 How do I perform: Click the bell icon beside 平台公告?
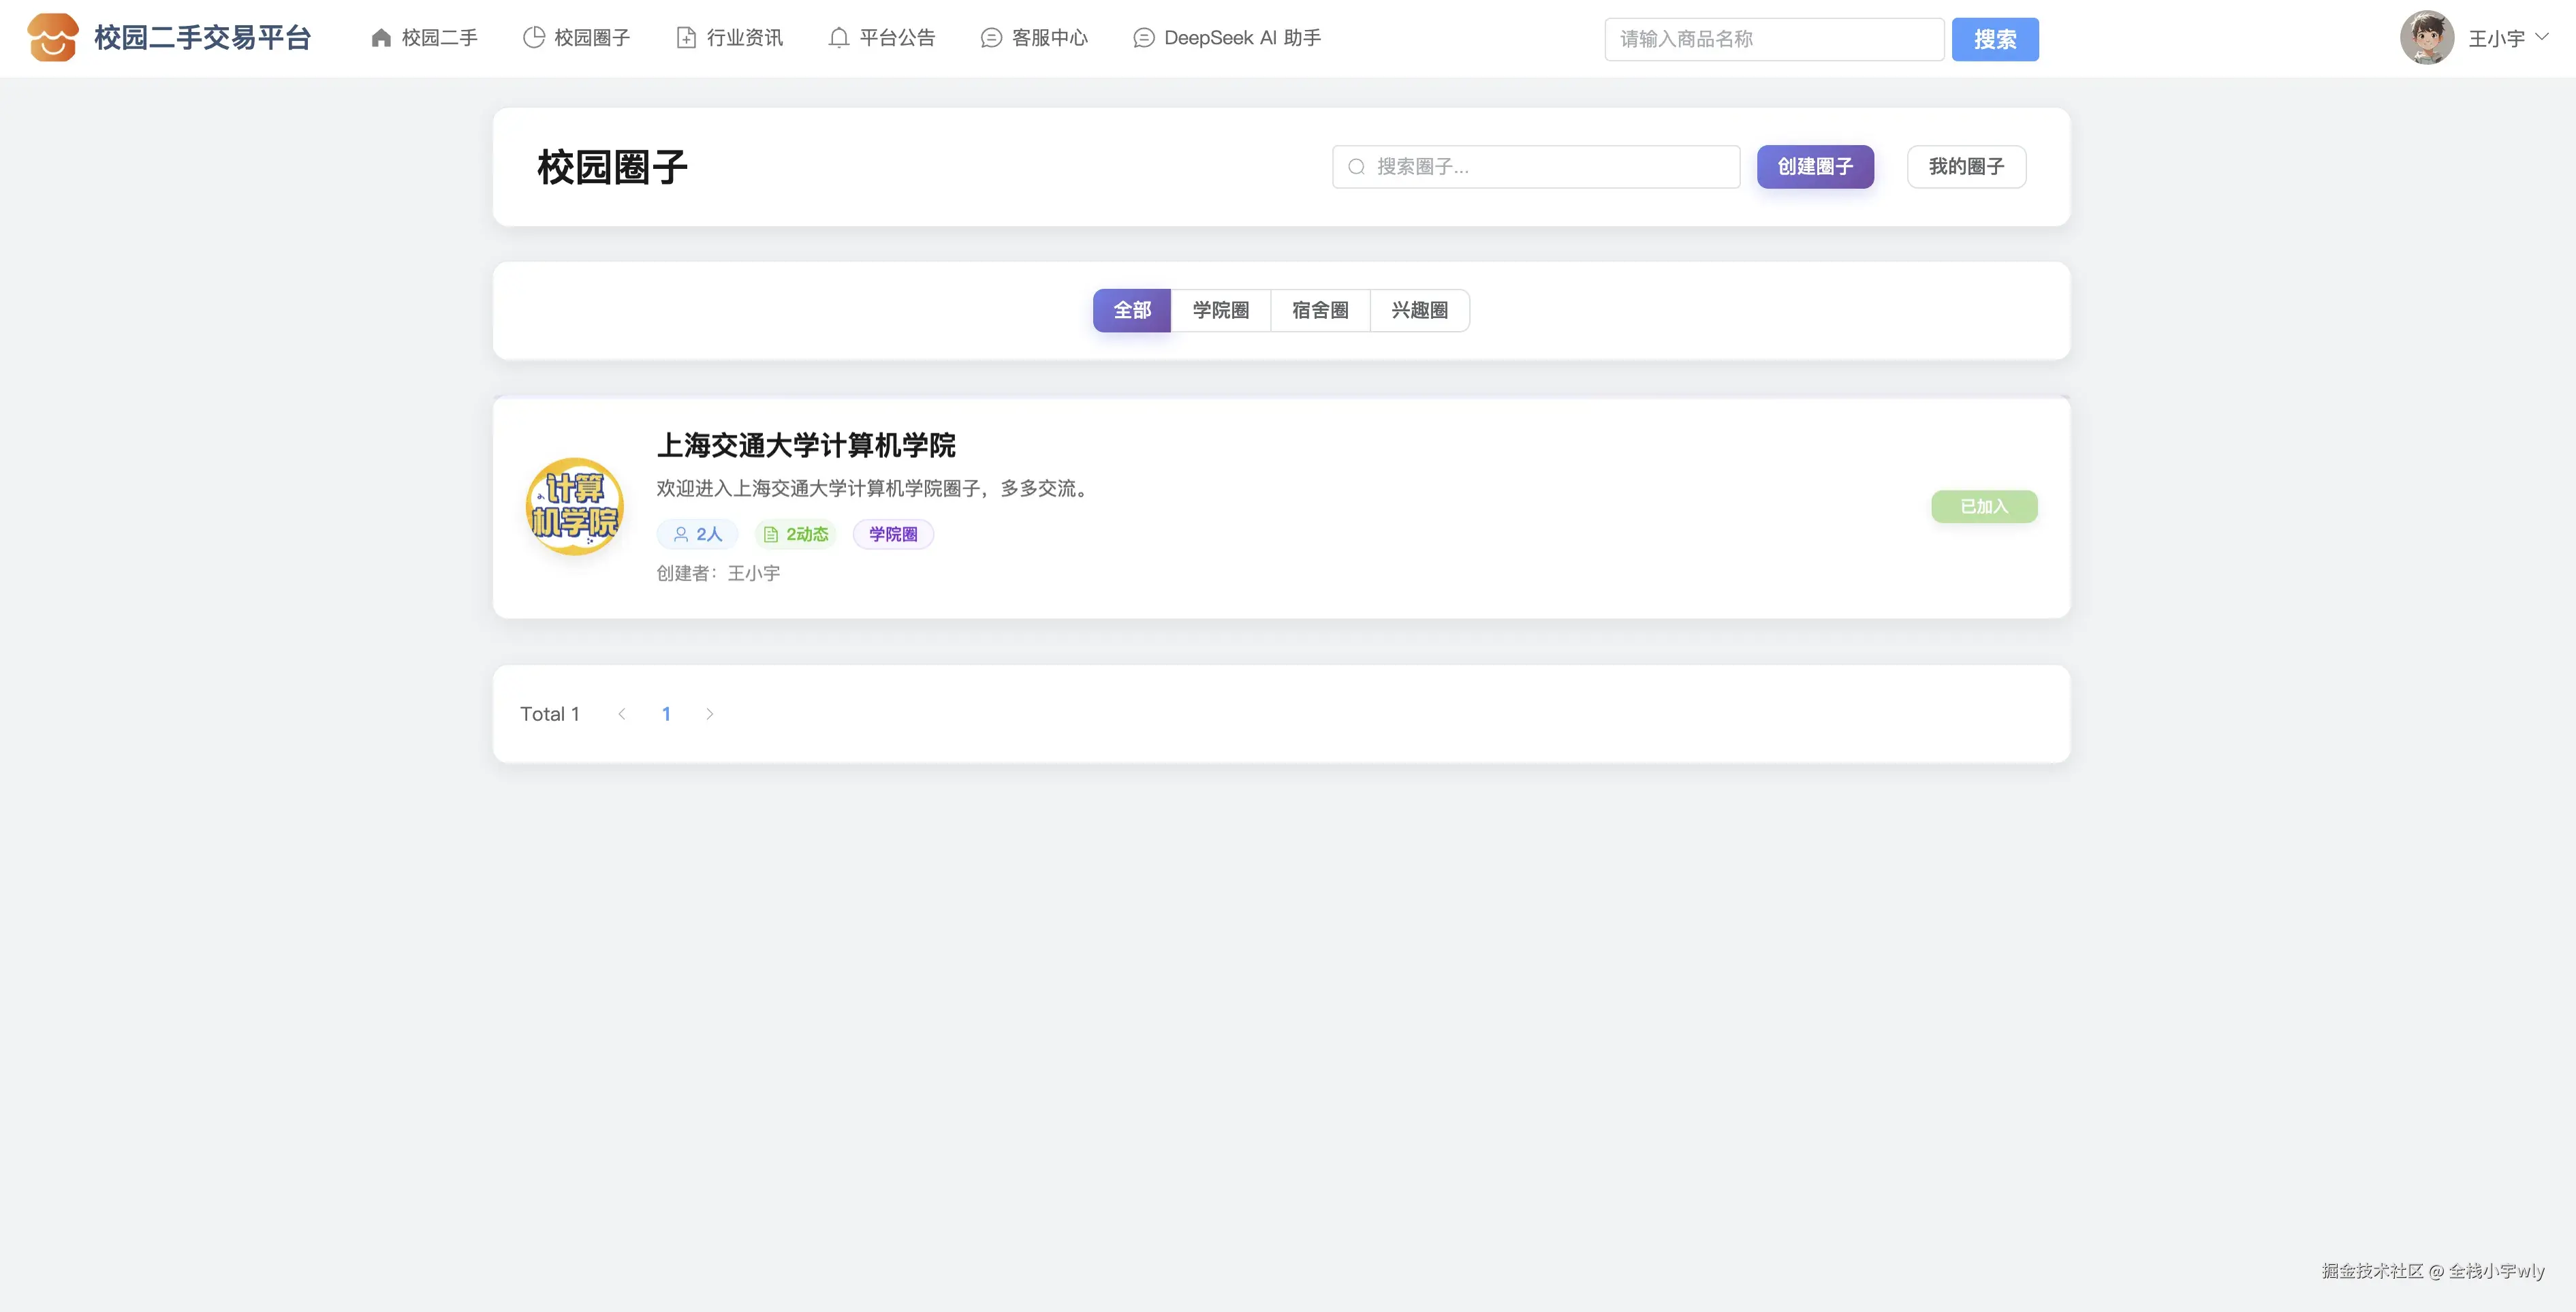point(838,38)
